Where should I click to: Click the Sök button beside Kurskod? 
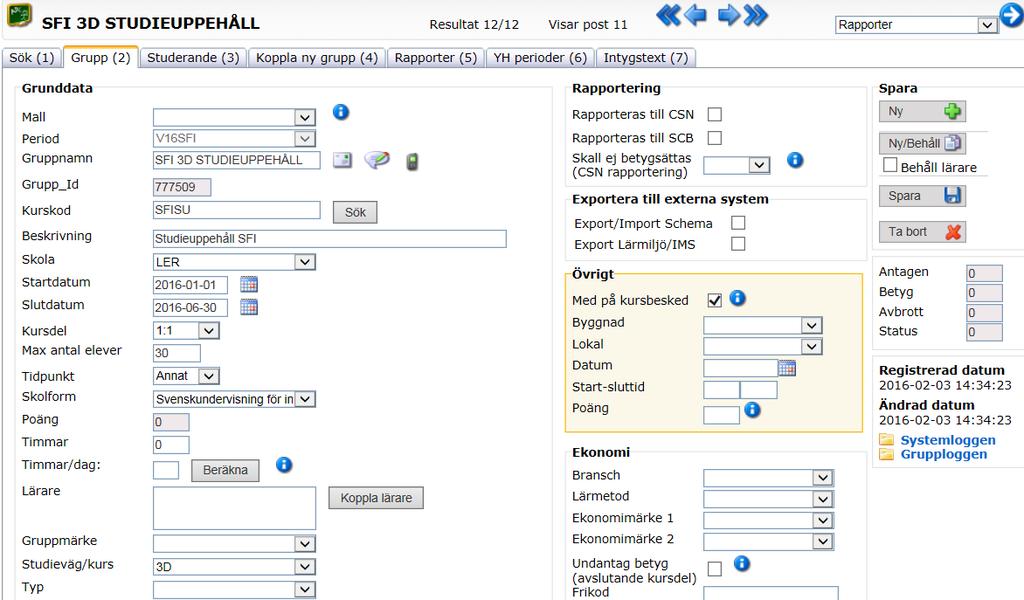tap(355, 212)
